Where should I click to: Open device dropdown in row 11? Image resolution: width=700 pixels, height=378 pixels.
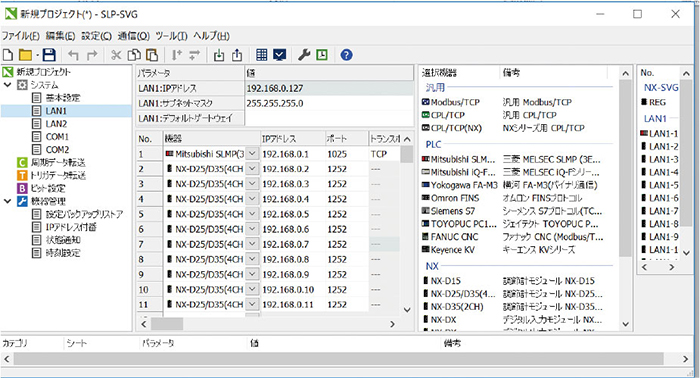click(252, 304)
